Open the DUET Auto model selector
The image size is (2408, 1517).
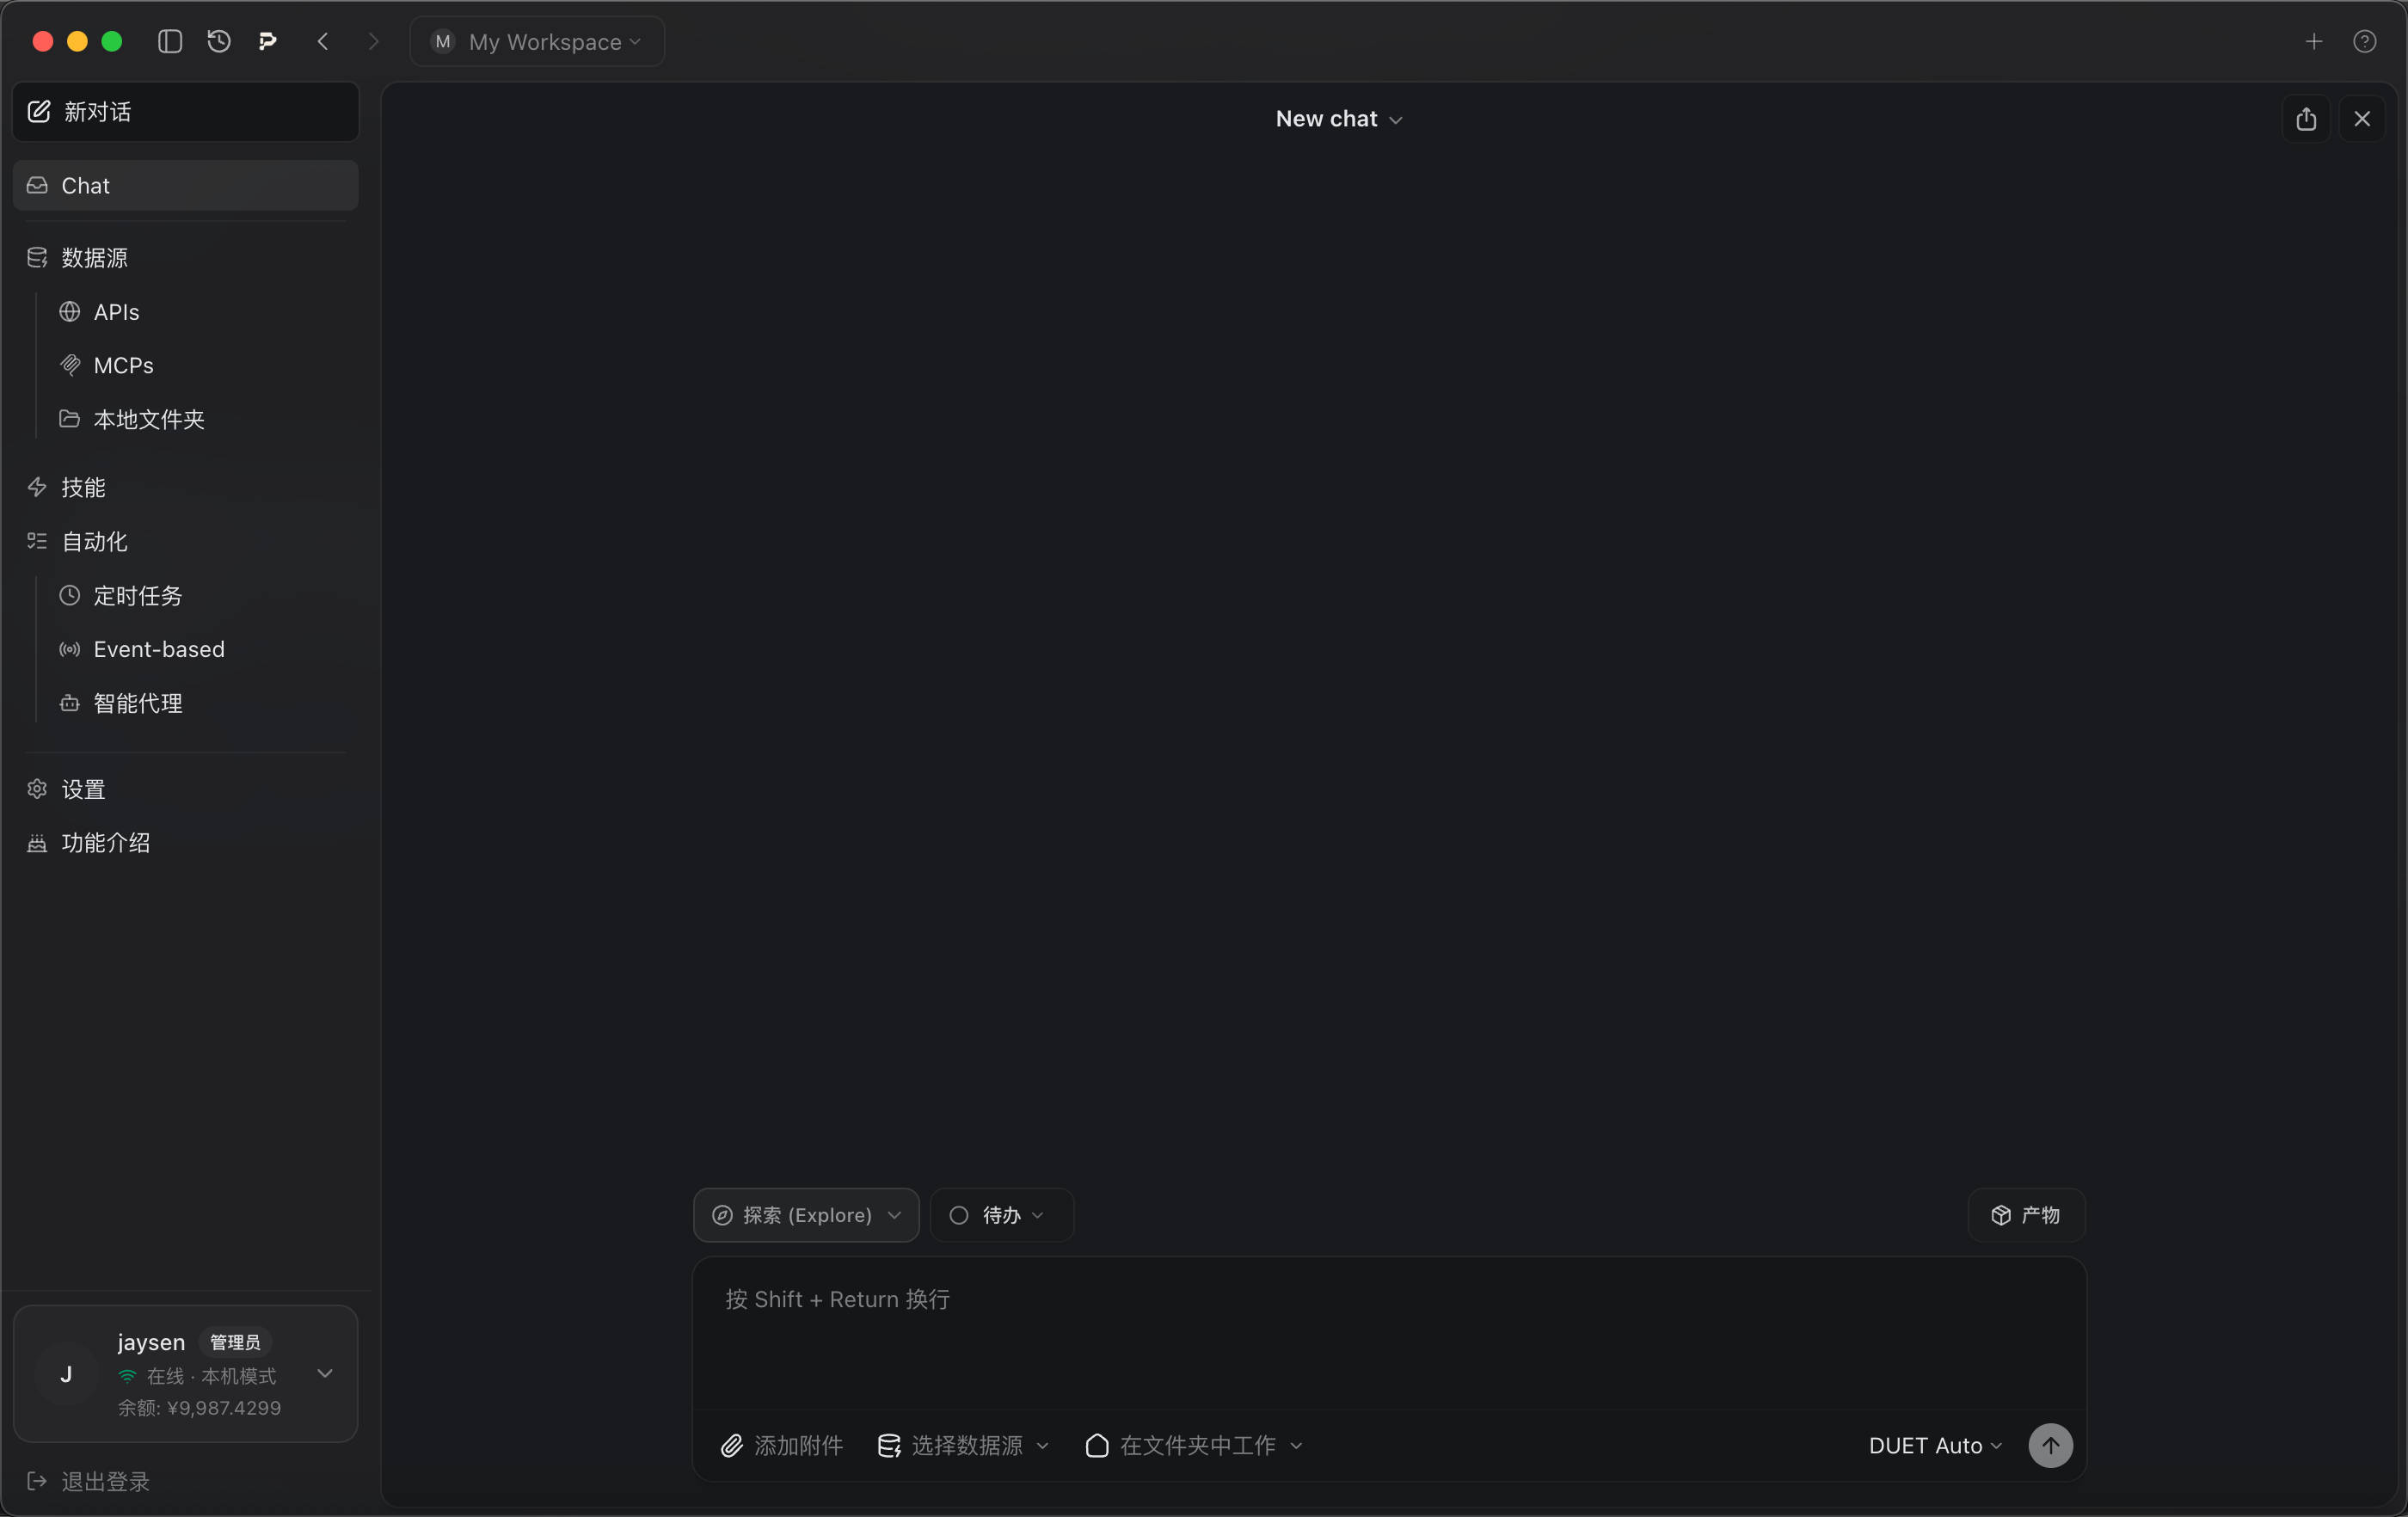click(1933, 1445)
